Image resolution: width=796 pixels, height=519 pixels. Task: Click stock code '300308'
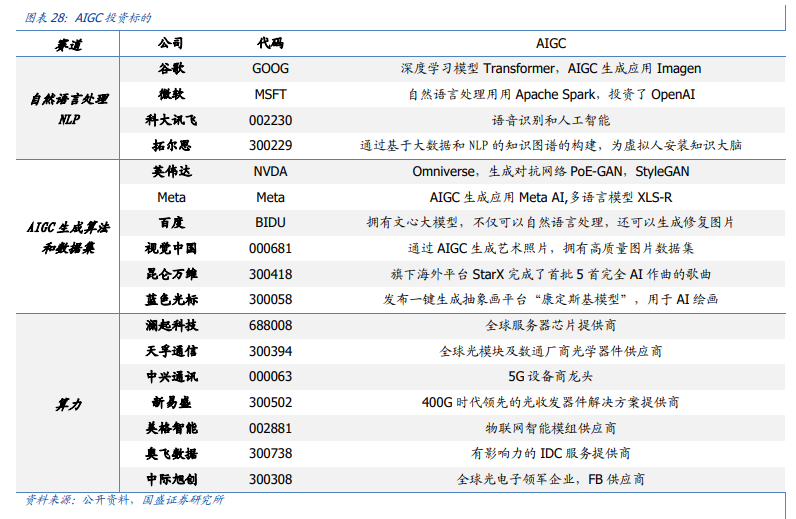click(270, 479)
